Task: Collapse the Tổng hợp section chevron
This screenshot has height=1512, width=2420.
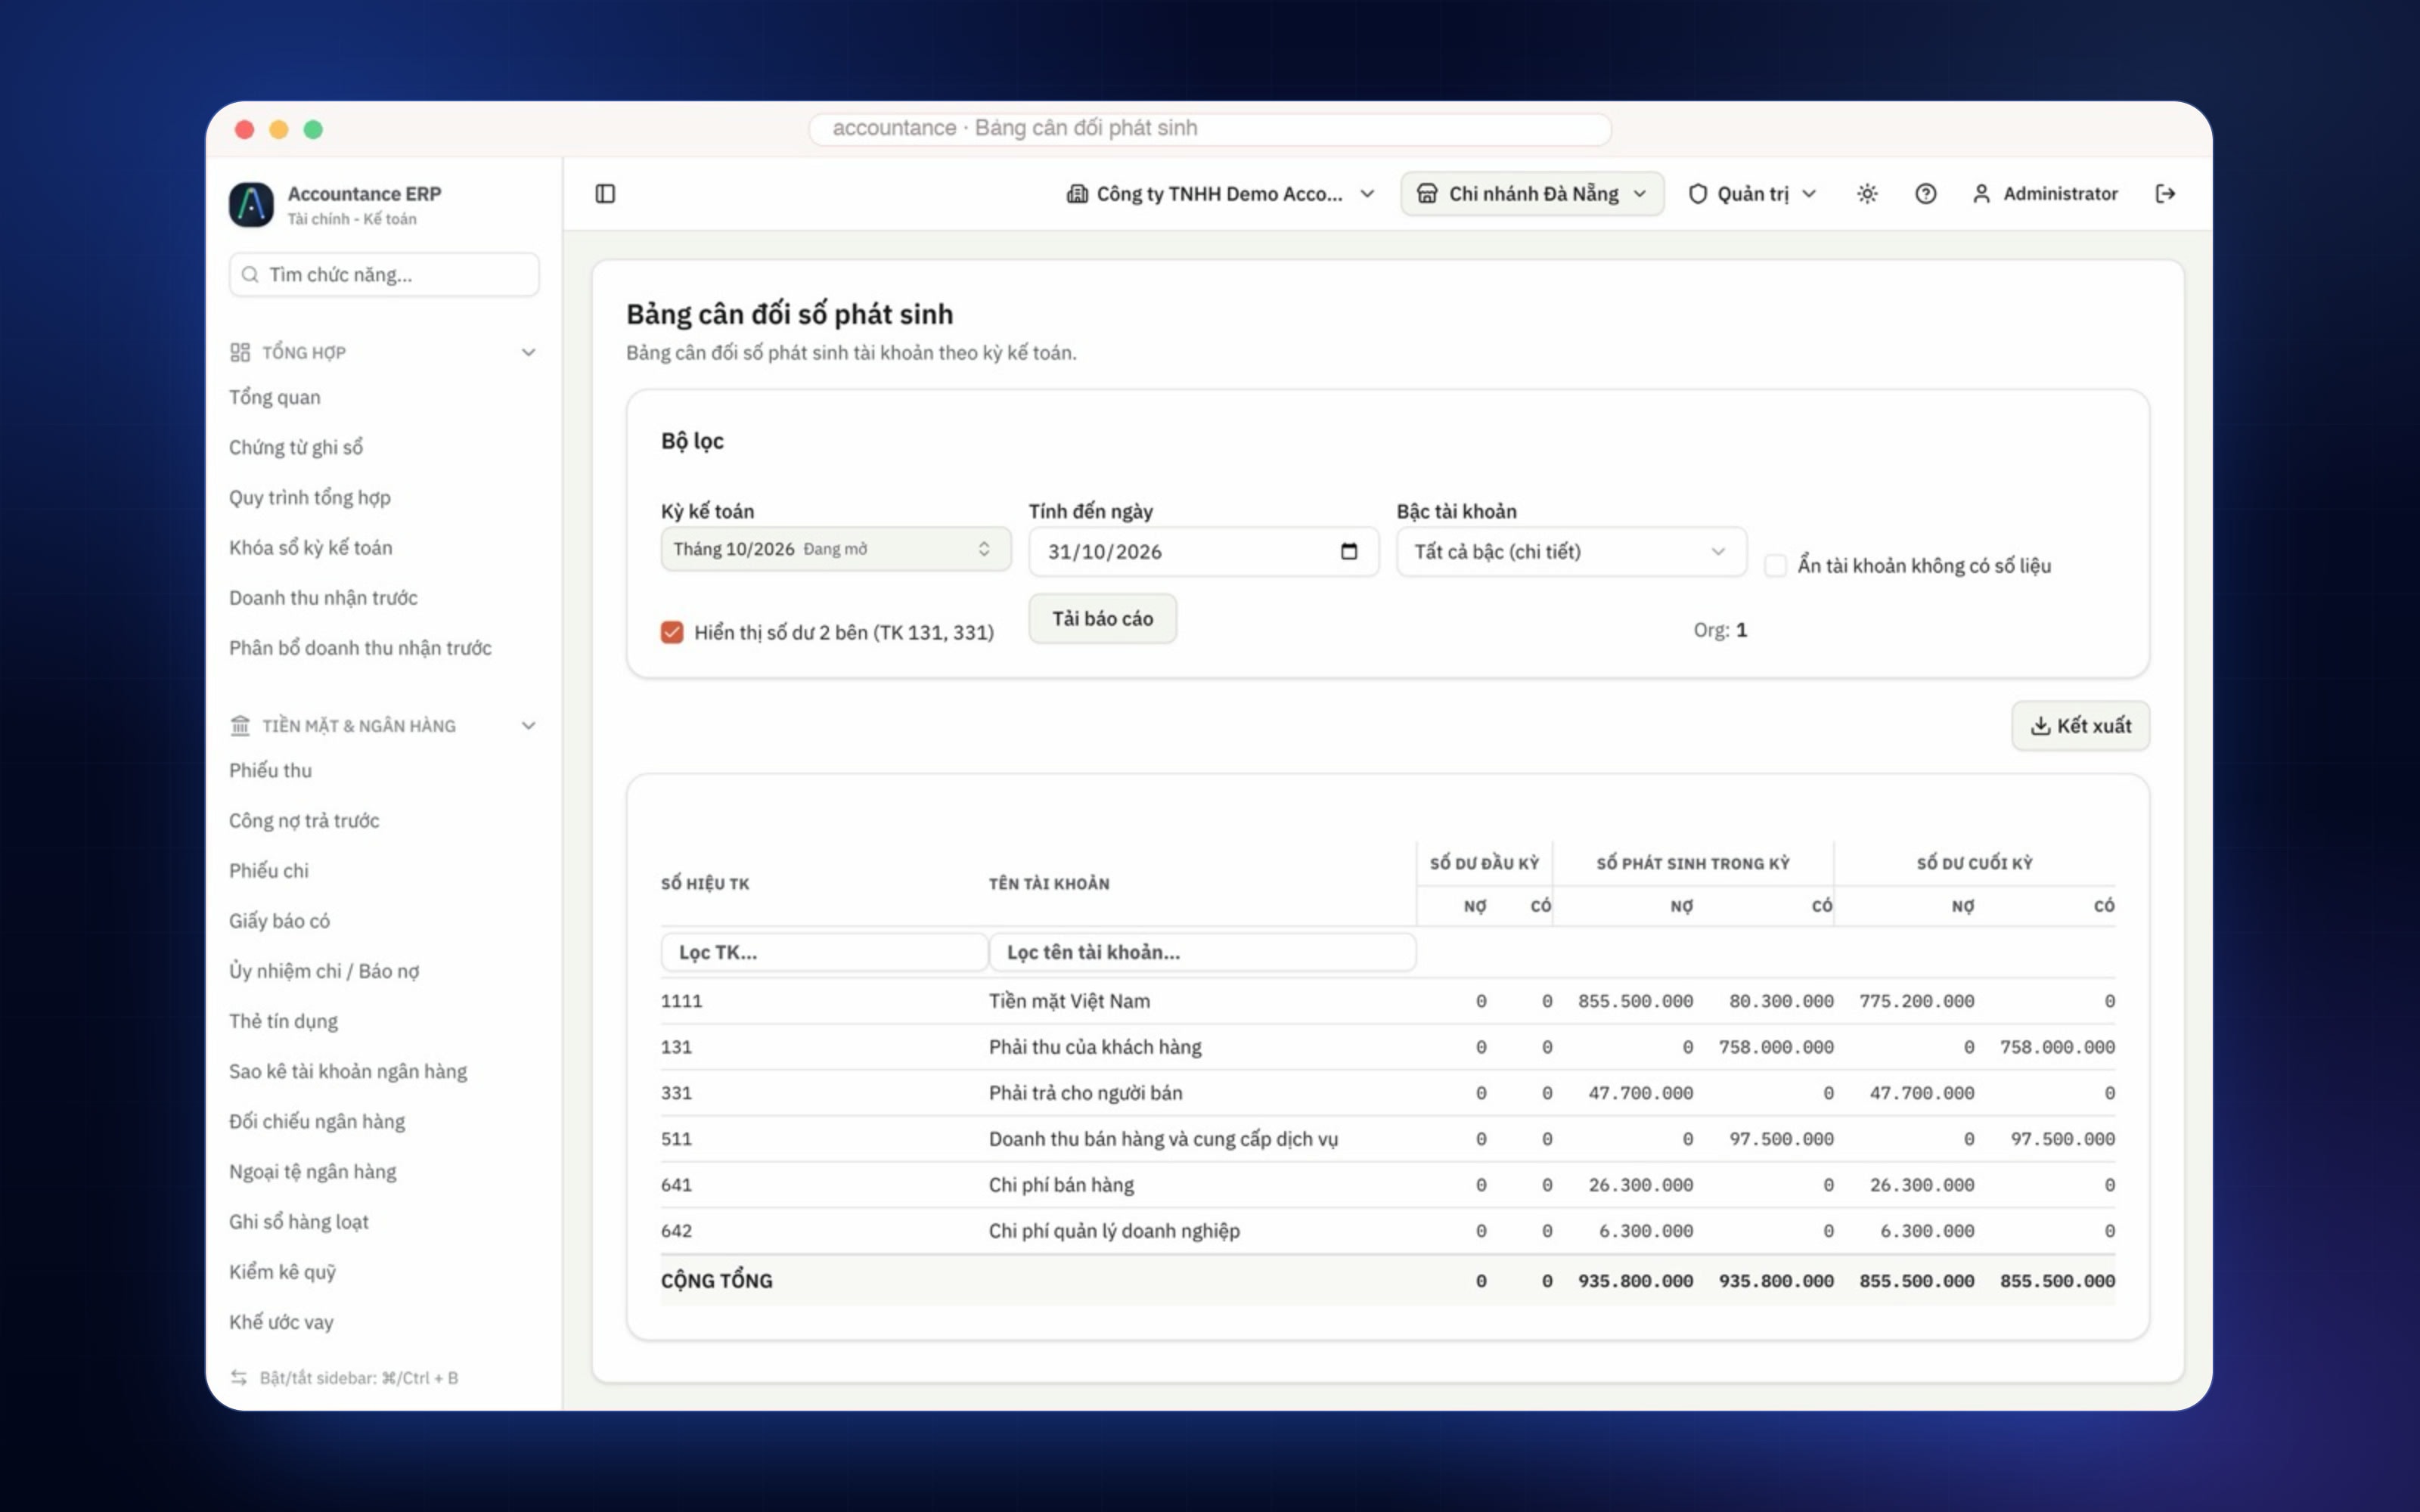Action: [x=528, y=352]
